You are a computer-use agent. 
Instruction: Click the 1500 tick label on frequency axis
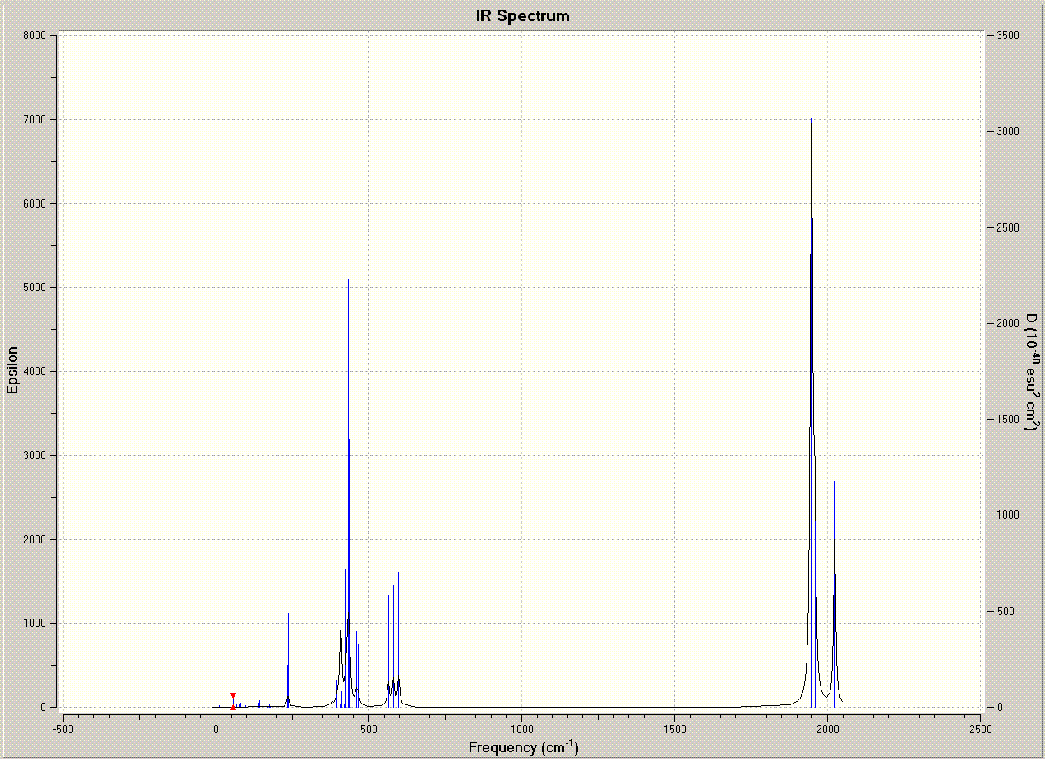(674, 729)
